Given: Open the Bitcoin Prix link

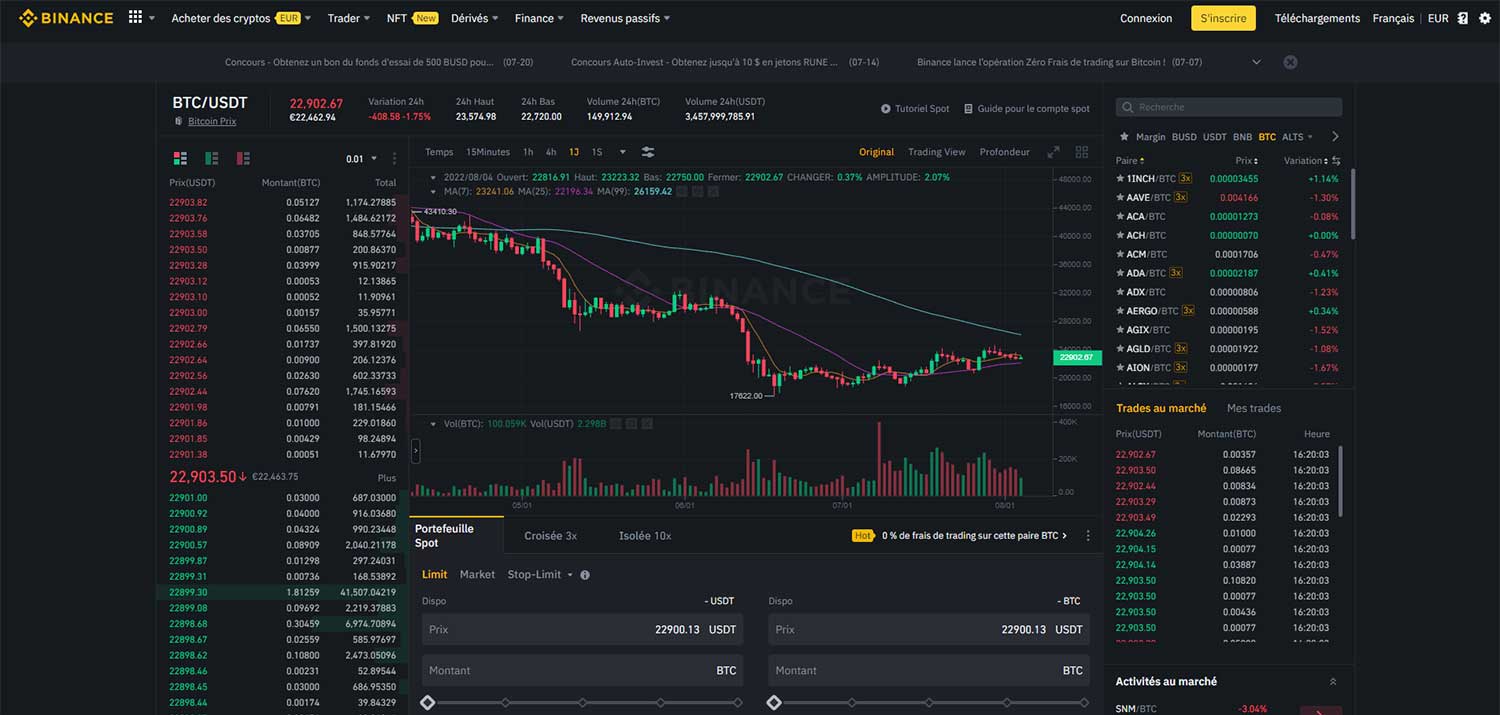Looking at the screenshot, I should pyautogui.click(x=212, y=121).
